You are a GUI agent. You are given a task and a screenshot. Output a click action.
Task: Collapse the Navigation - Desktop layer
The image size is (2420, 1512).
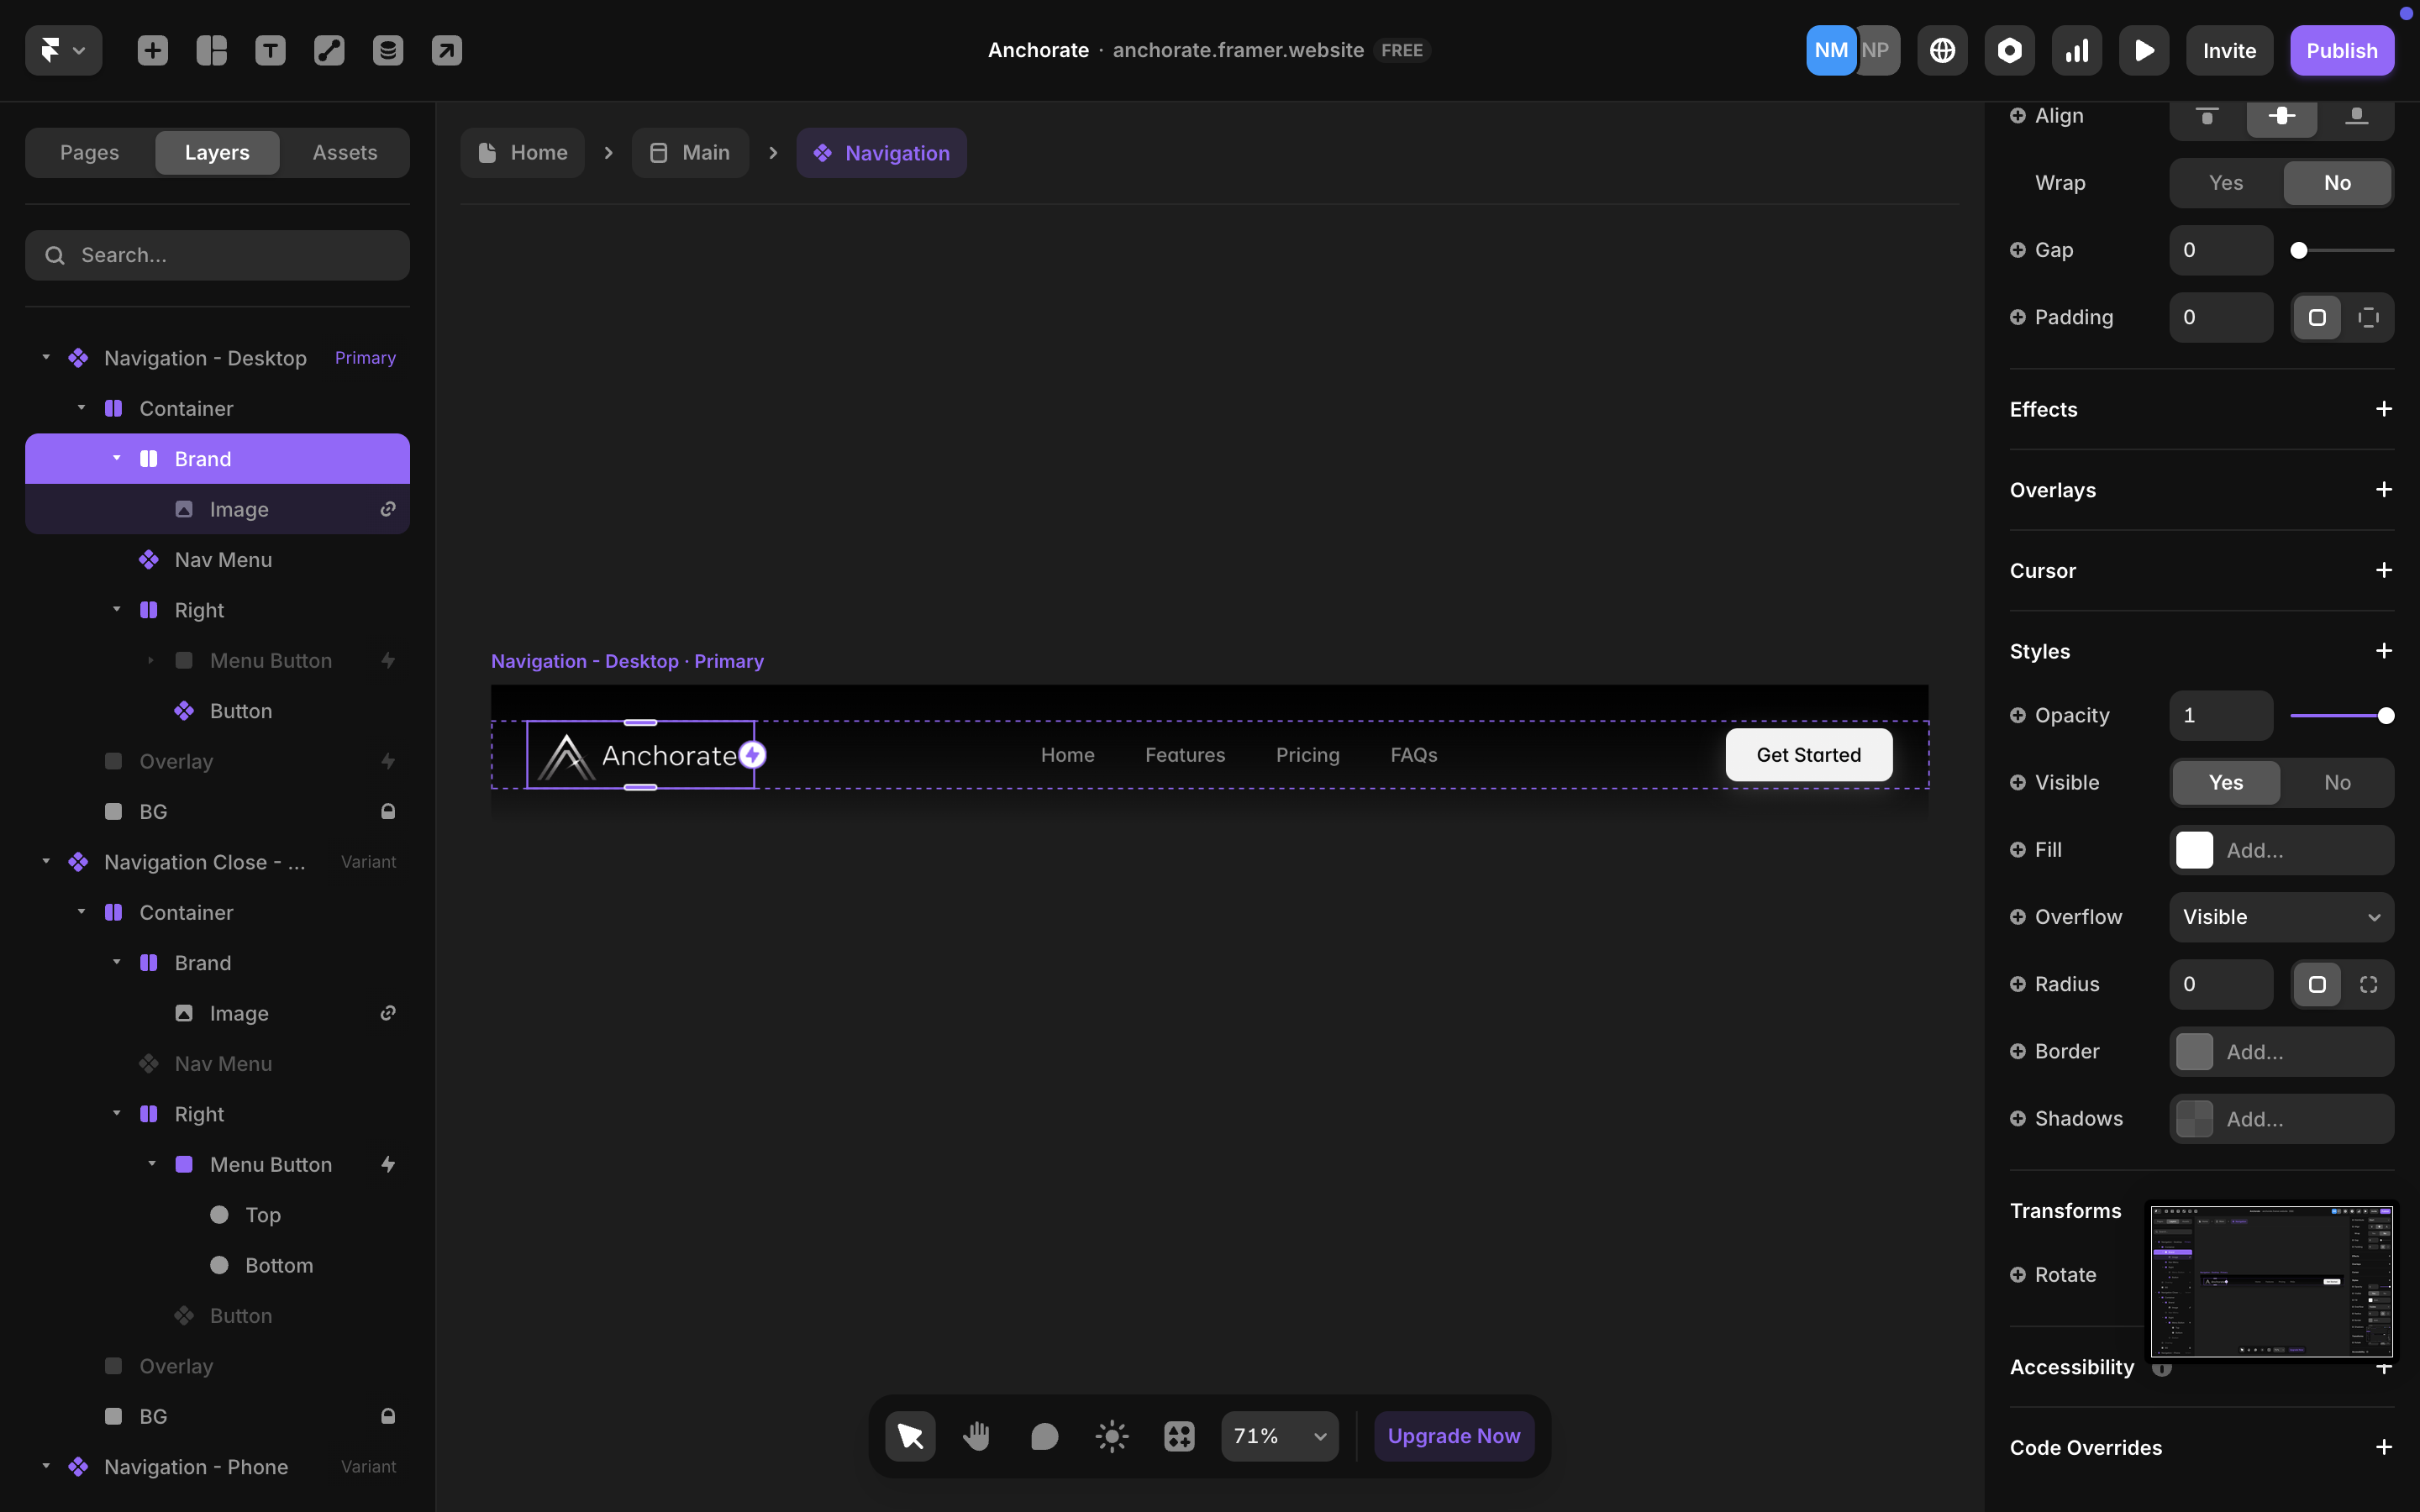(46, 357)
